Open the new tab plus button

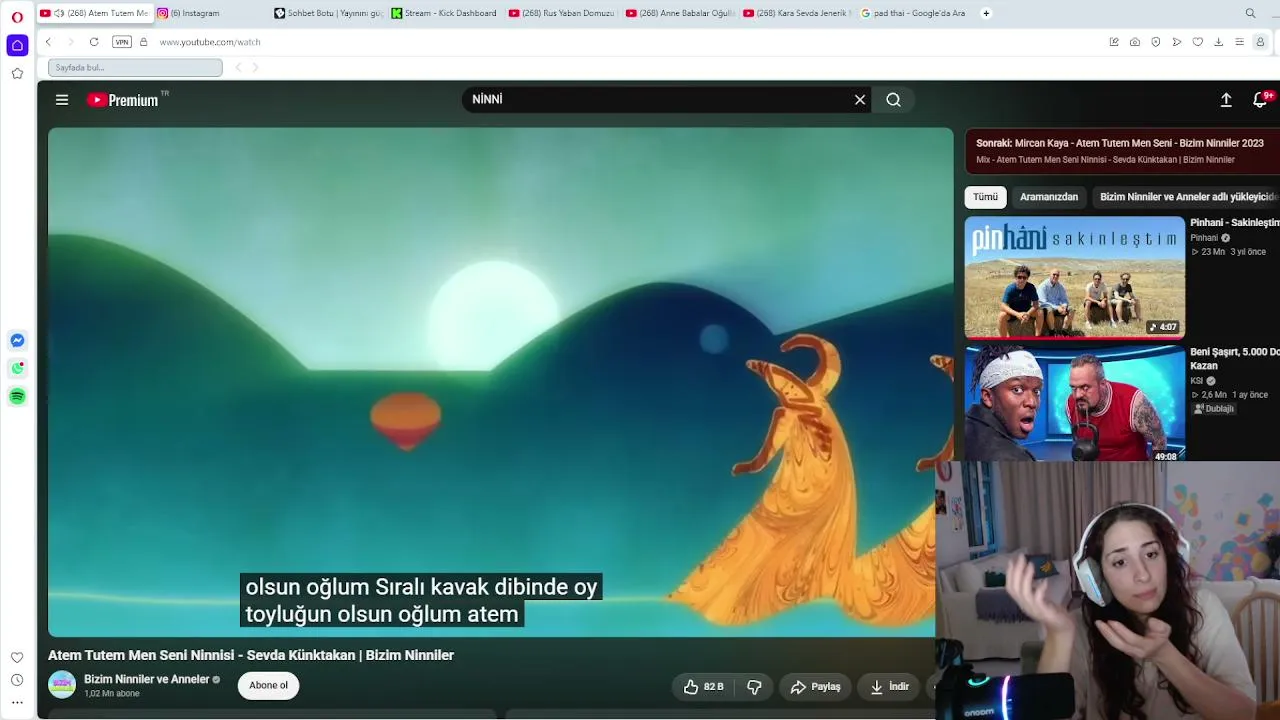click(986, 13)
